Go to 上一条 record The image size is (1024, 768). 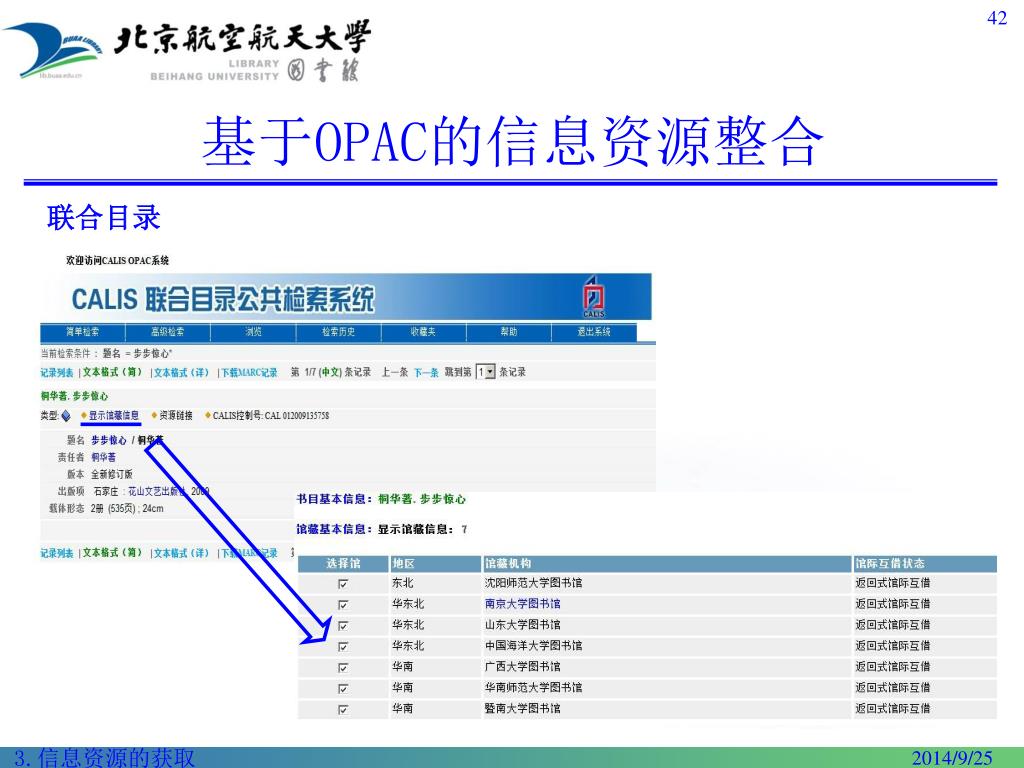[394, 372]
